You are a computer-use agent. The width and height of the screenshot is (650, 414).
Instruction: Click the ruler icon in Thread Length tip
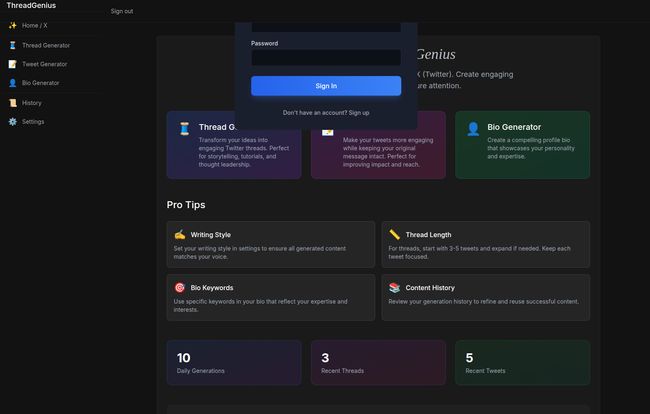395,235
